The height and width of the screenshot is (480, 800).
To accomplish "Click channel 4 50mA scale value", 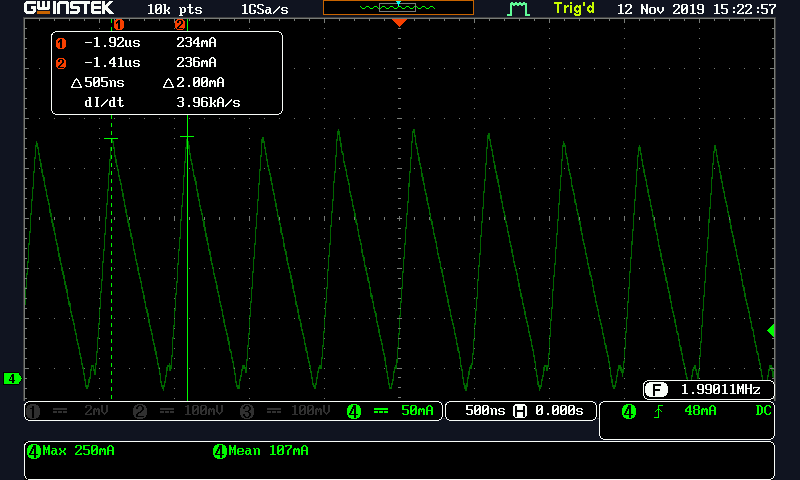I will point(417,411).
